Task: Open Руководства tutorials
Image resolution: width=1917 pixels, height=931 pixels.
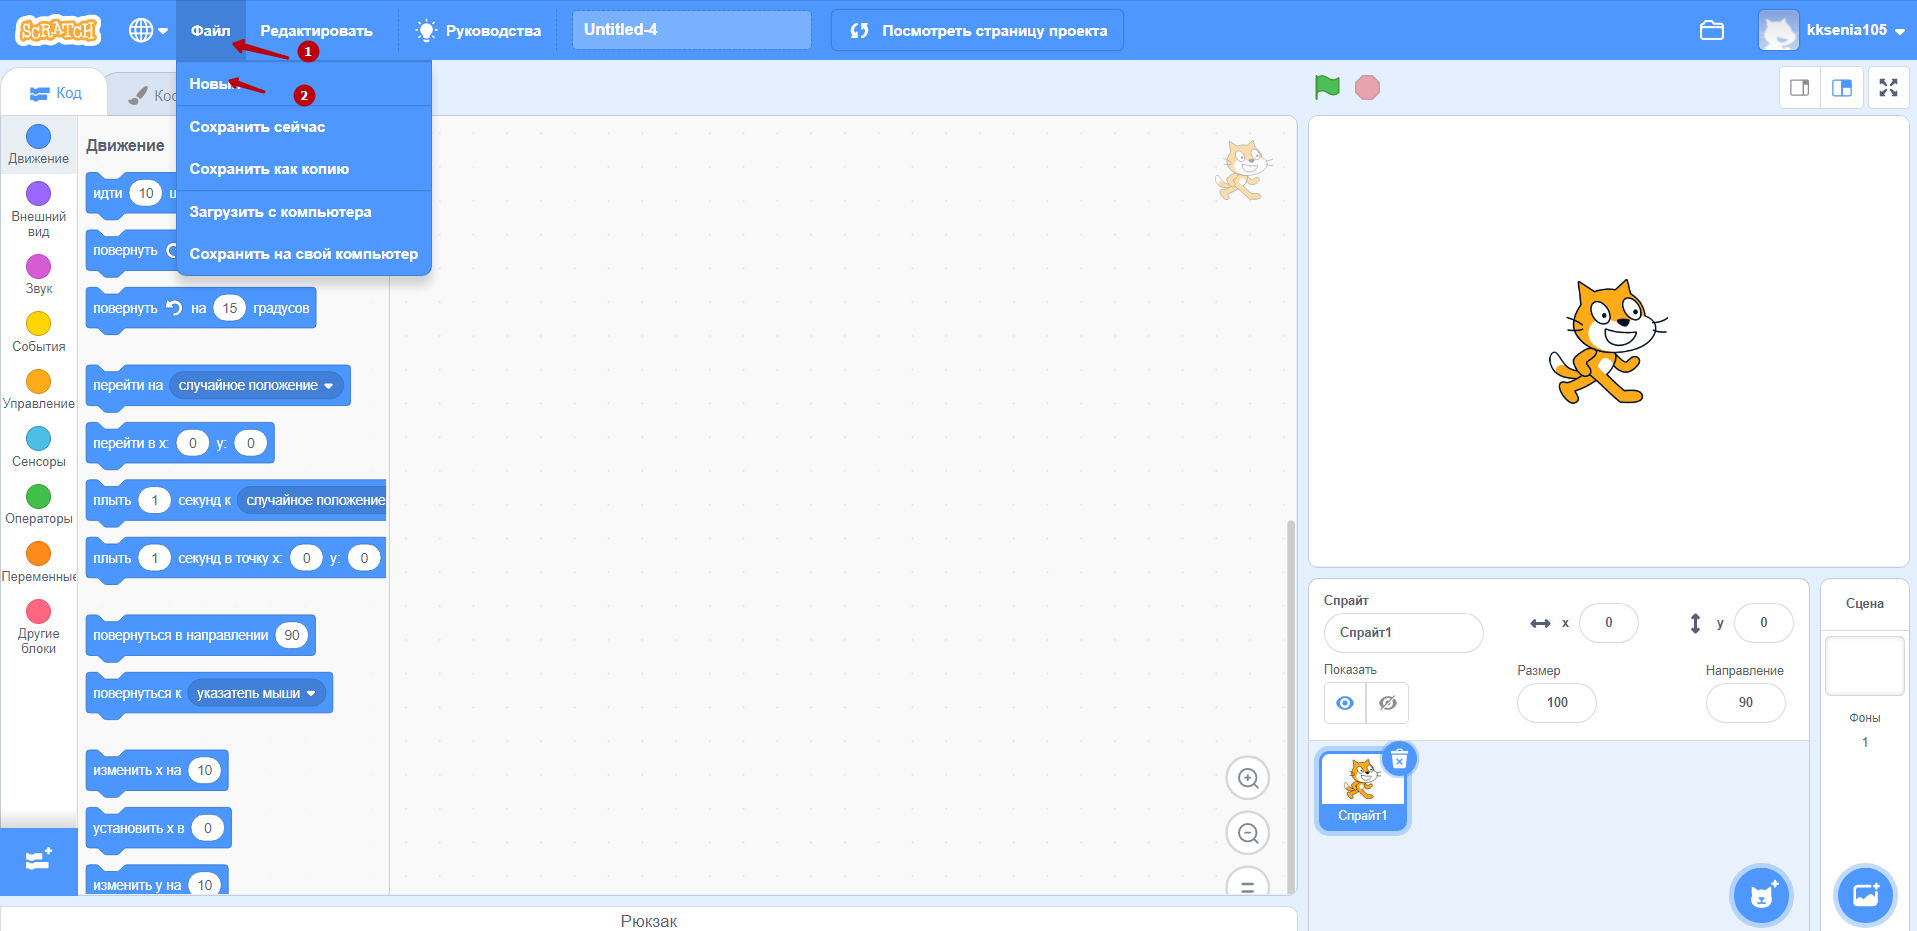Action: [x=479, y=30]
